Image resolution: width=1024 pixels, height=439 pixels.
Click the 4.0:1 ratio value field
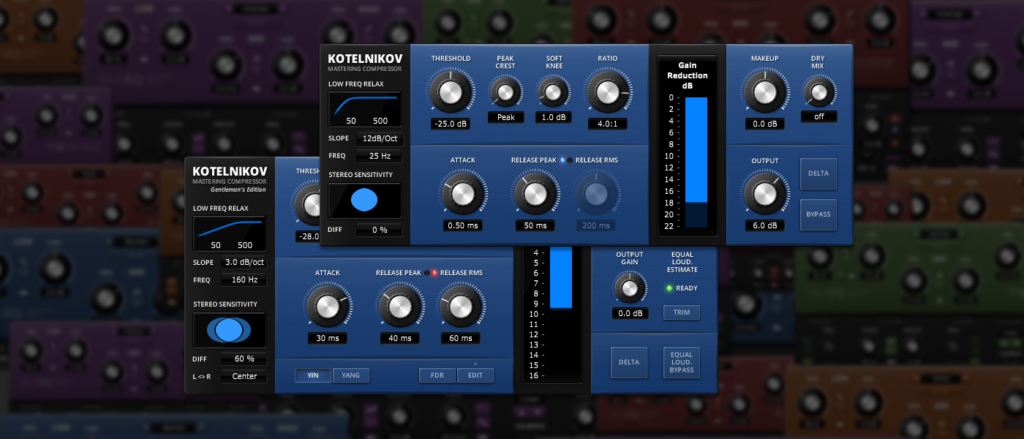pyautogui.click(x=607, y=124)
